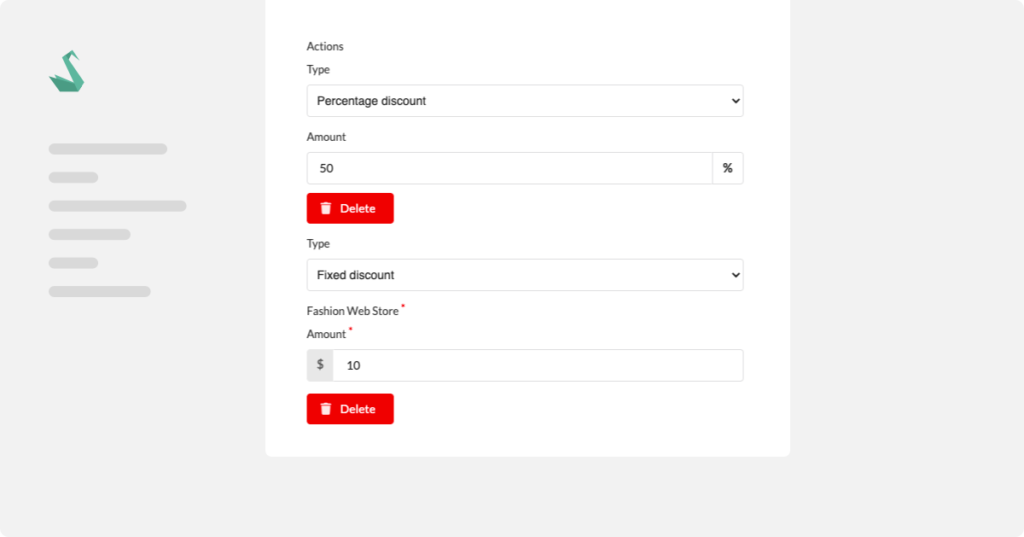Select the first sidebar placeholder item
Image resolution: width=1024 pixels, height=537 pixels.
pos(108,149)
